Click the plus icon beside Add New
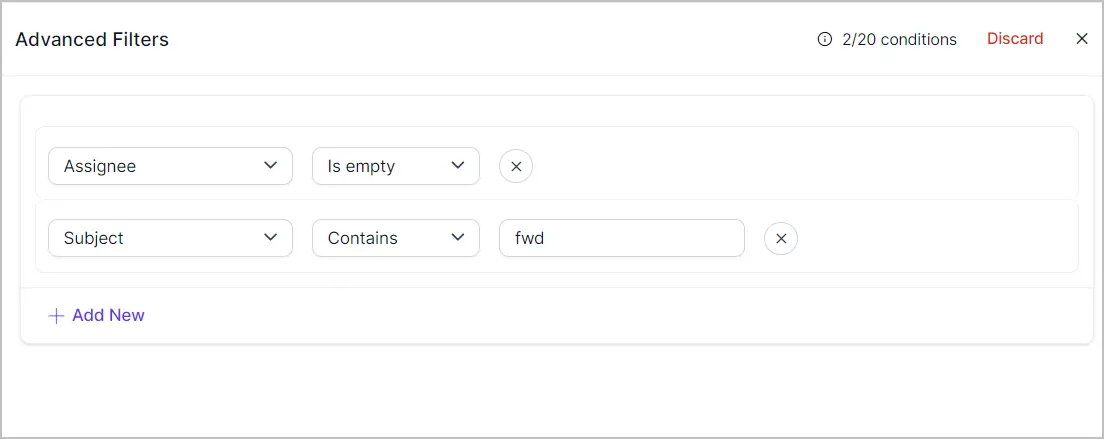 (56, 316)
